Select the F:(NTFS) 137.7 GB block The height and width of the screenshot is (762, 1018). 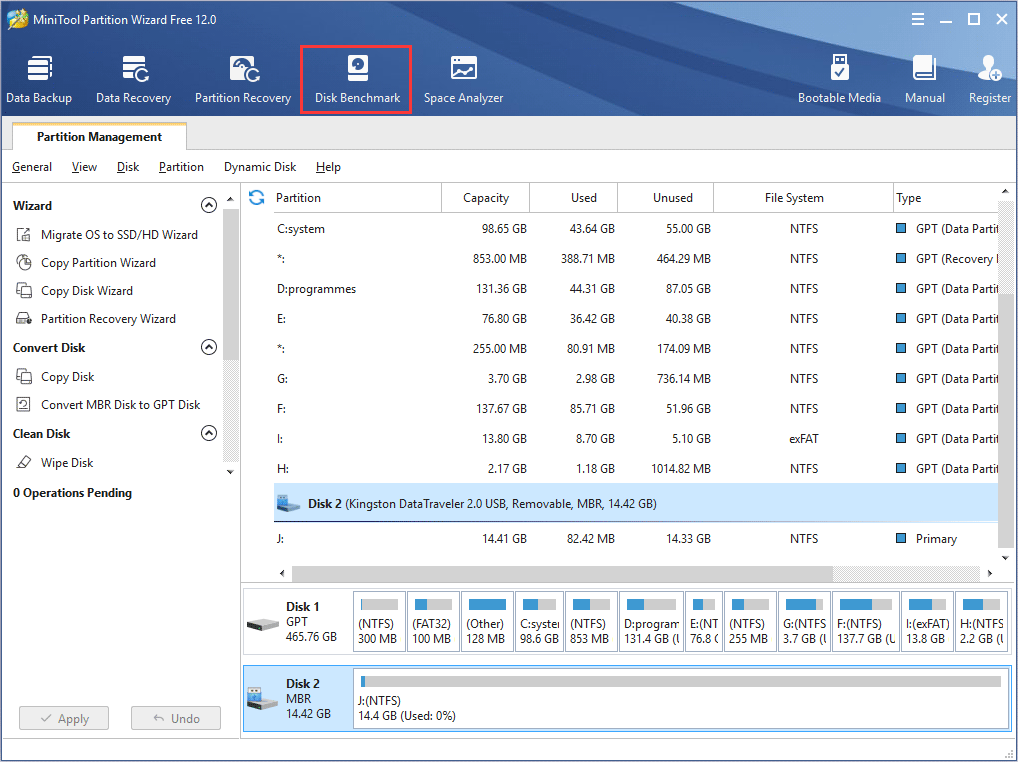(866, 621)
